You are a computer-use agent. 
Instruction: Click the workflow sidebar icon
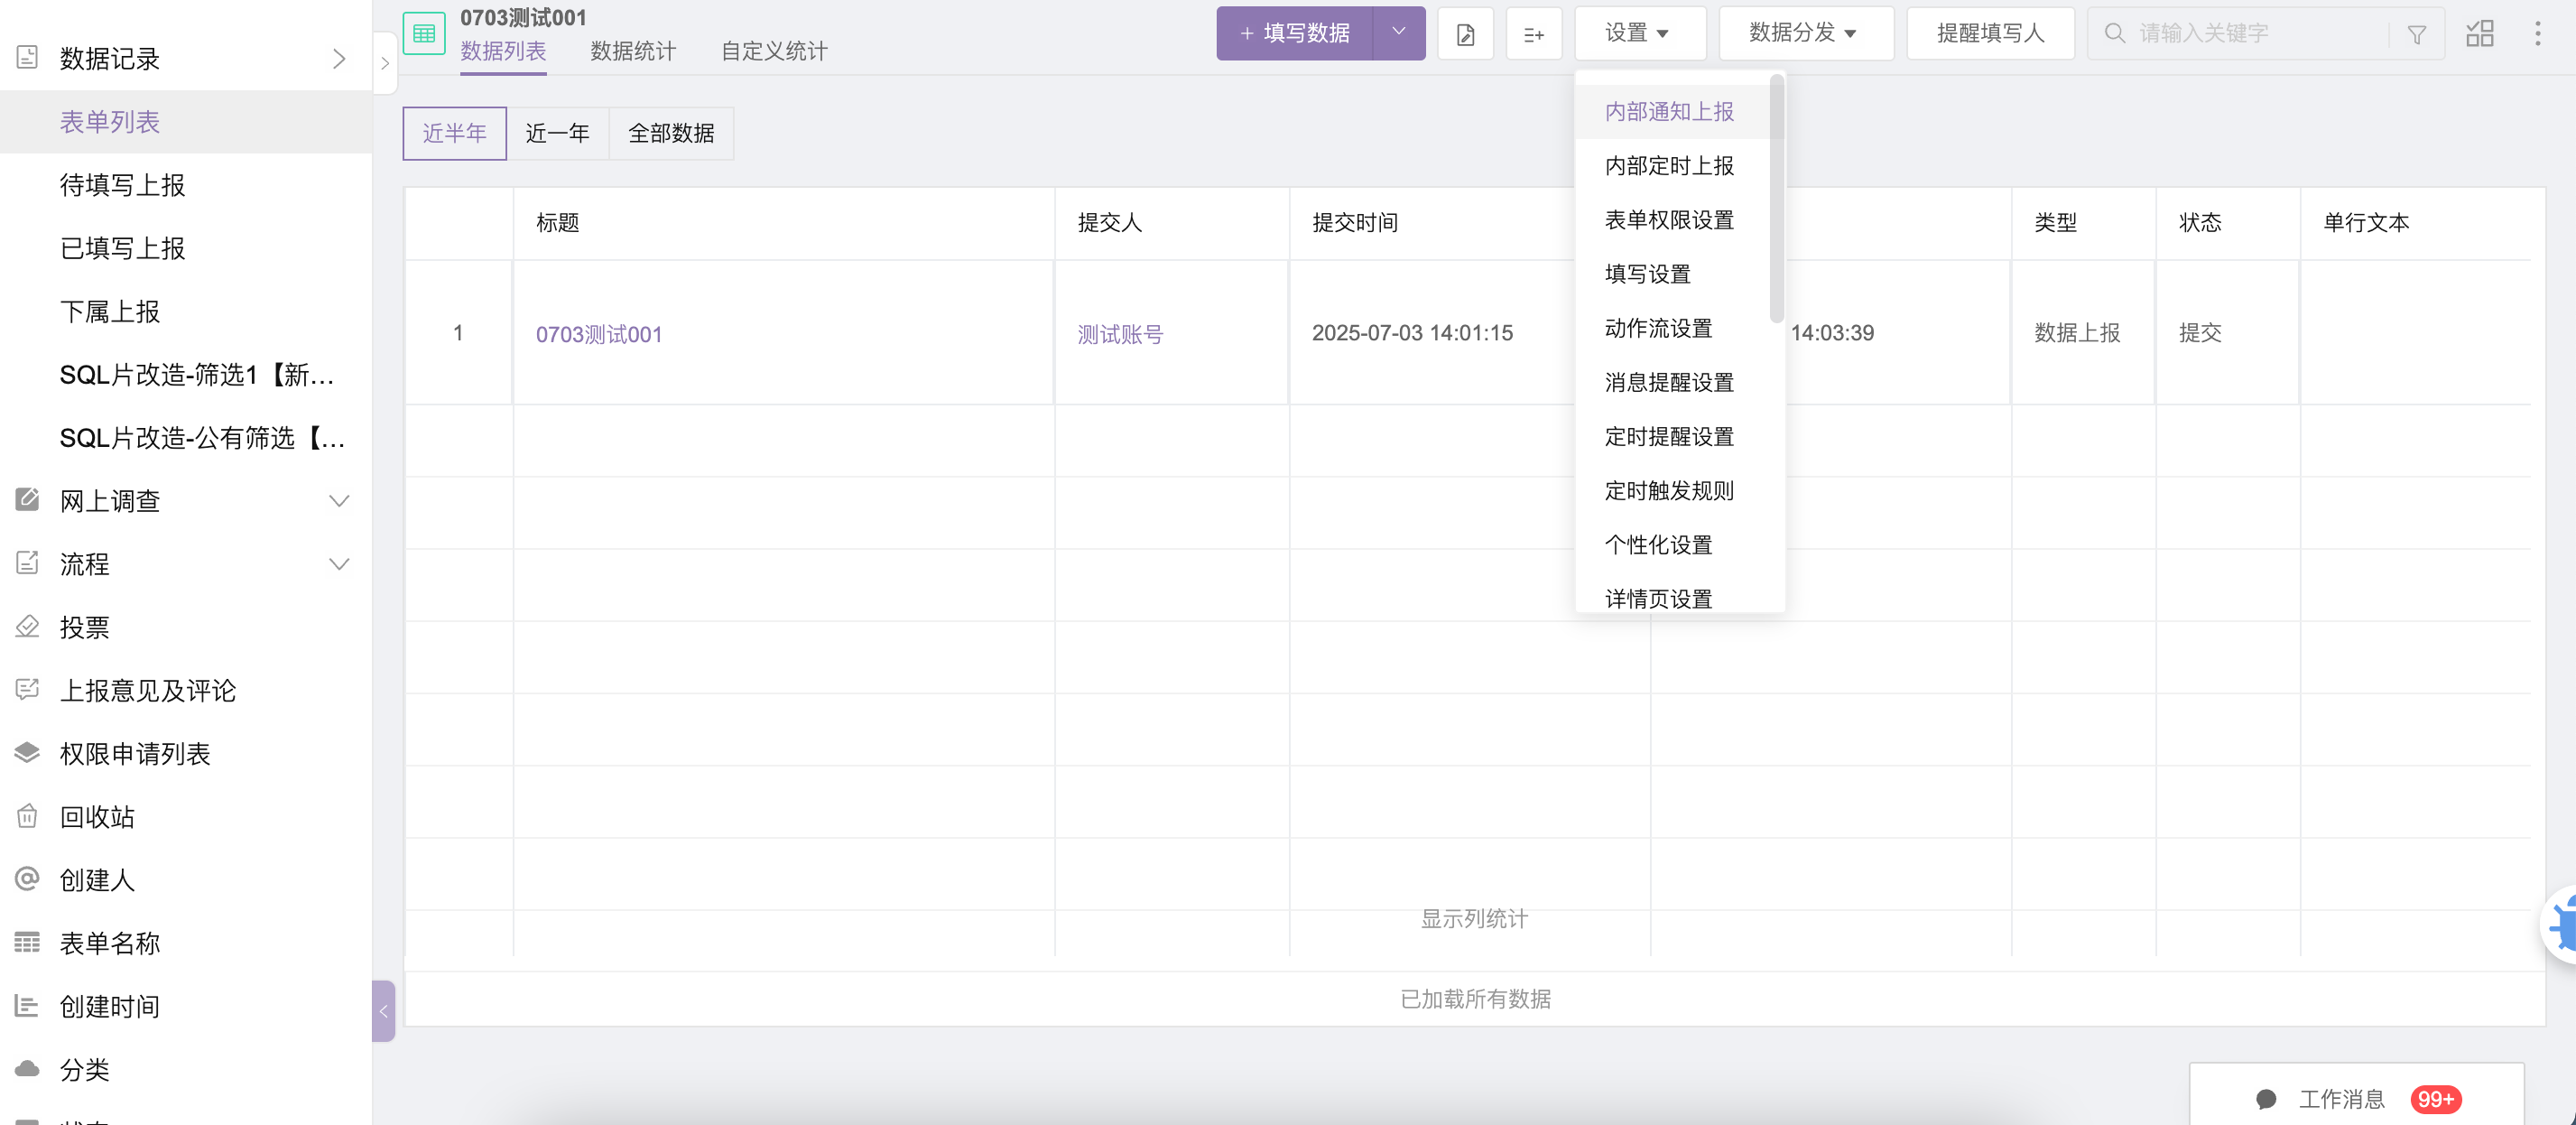[x=27, y=563]
